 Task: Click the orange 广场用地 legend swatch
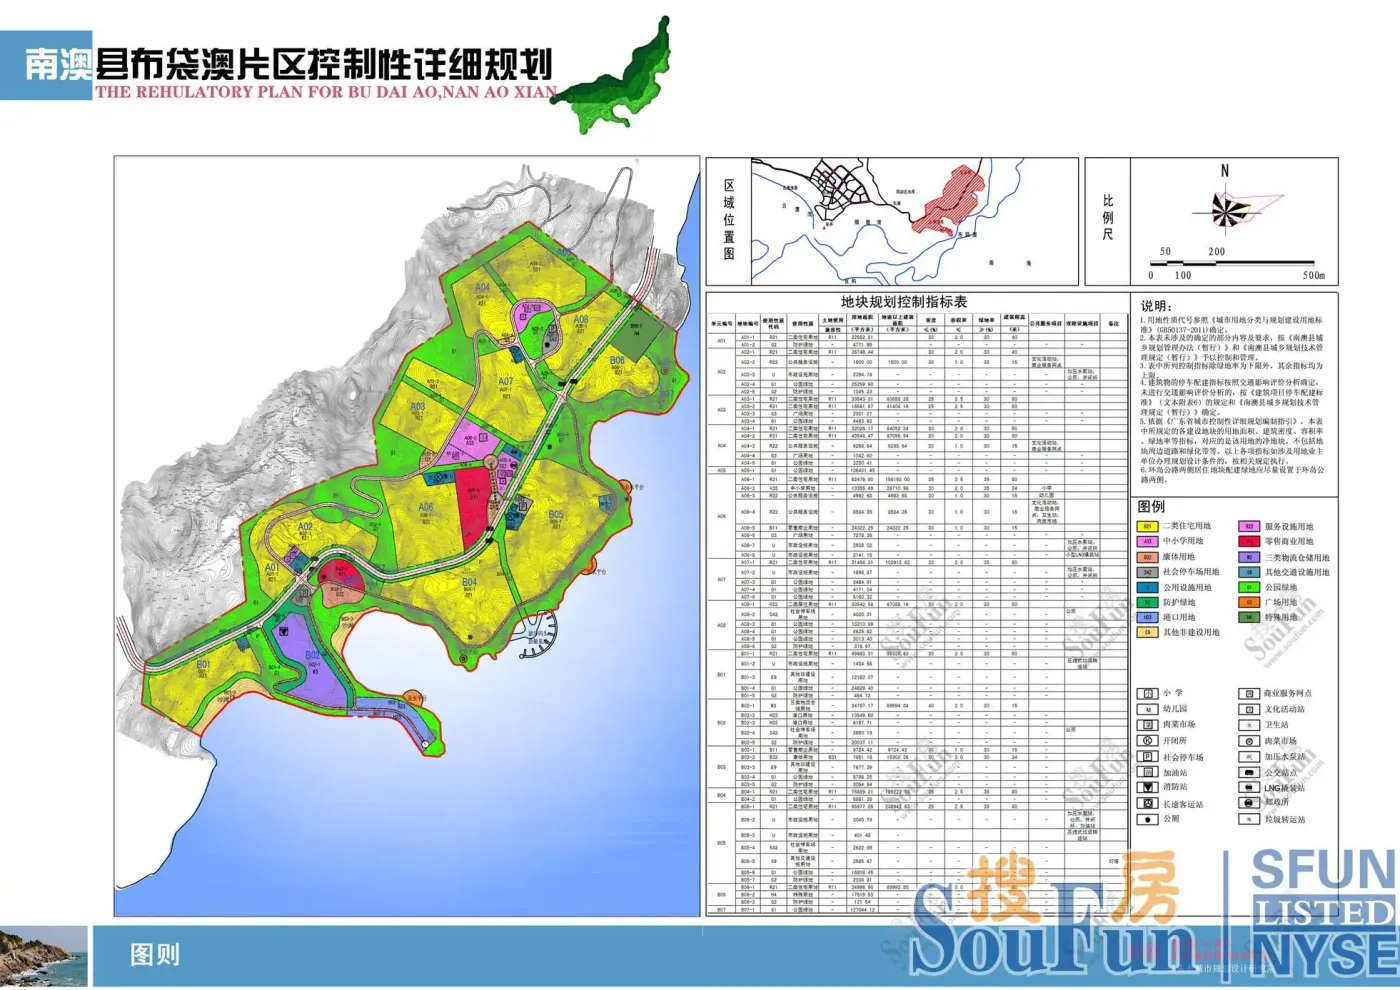[1249, 603]
